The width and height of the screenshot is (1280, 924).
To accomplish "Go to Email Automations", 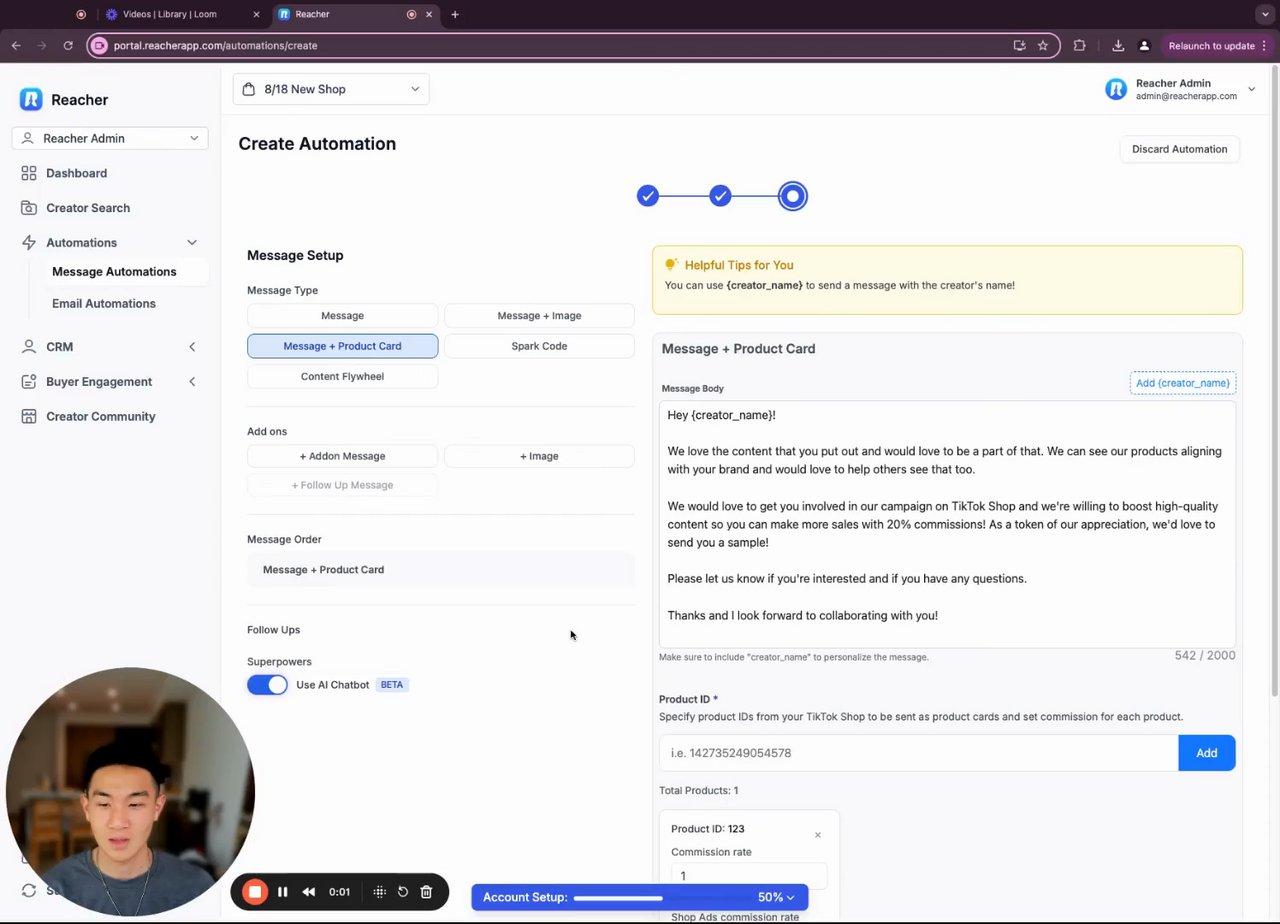I will tap(104, 304).
